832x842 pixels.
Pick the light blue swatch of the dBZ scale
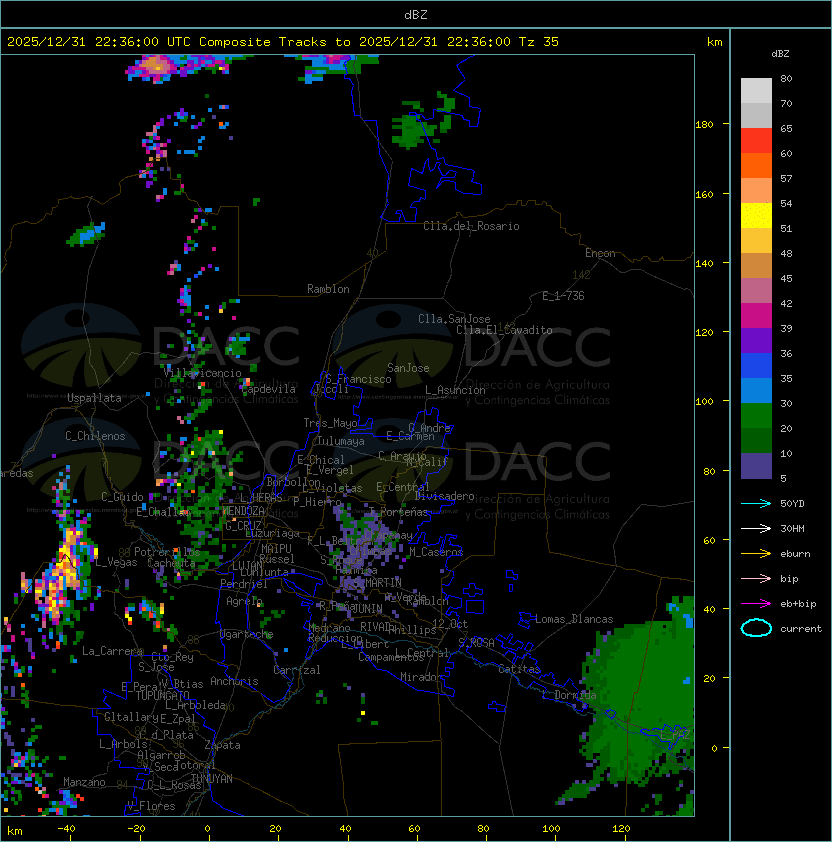tap(756, 390)
